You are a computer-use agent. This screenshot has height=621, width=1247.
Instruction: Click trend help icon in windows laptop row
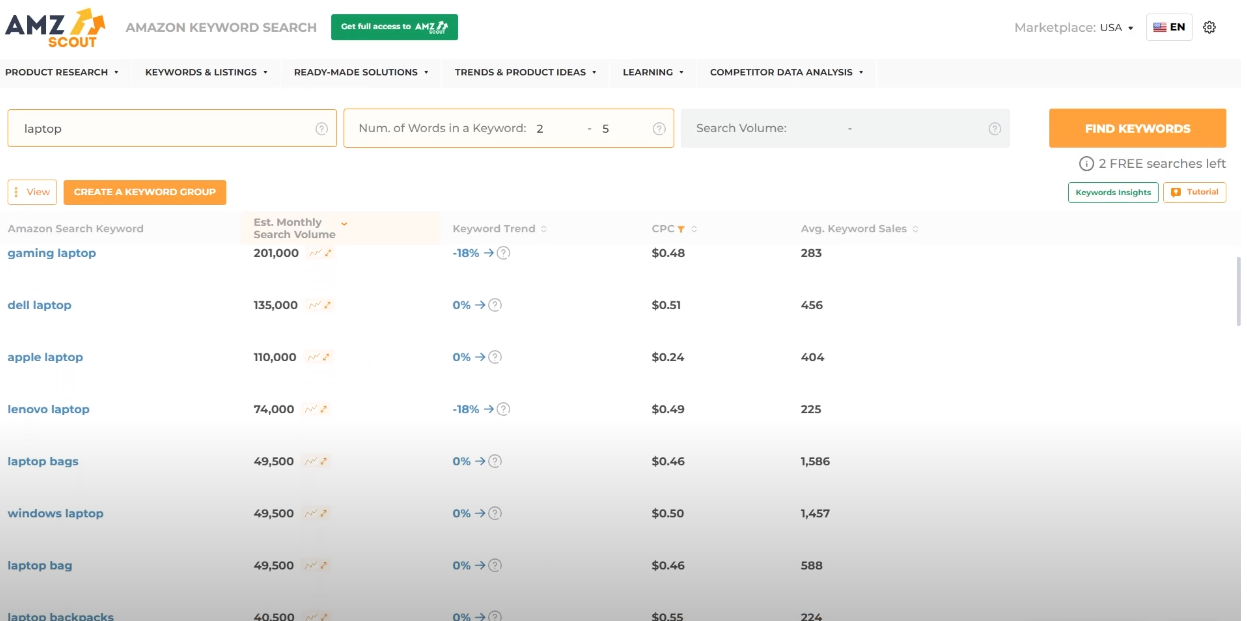pyautogui.click(x=495, y=513)
